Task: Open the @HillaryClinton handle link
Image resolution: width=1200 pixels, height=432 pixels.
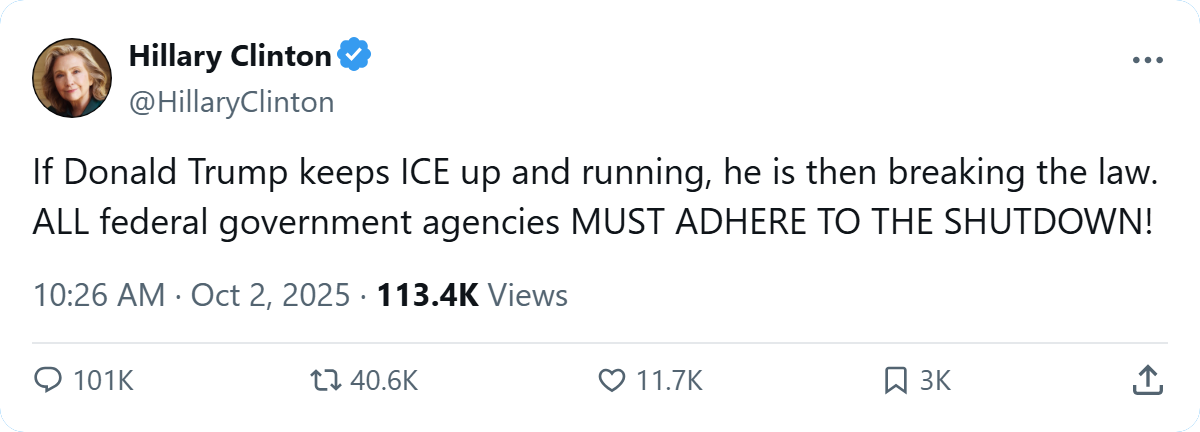Action: 231,102
